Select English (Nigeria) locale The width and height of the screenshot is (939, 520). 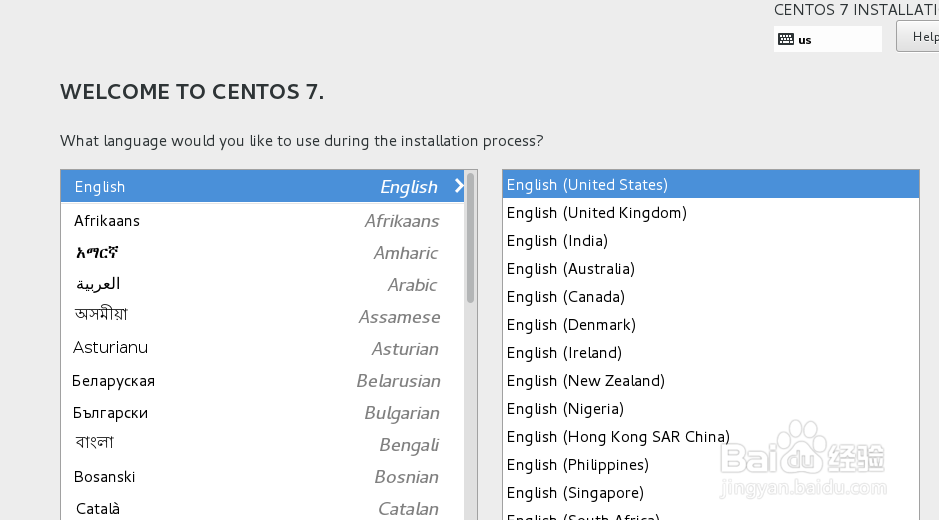tap(711, 409)
